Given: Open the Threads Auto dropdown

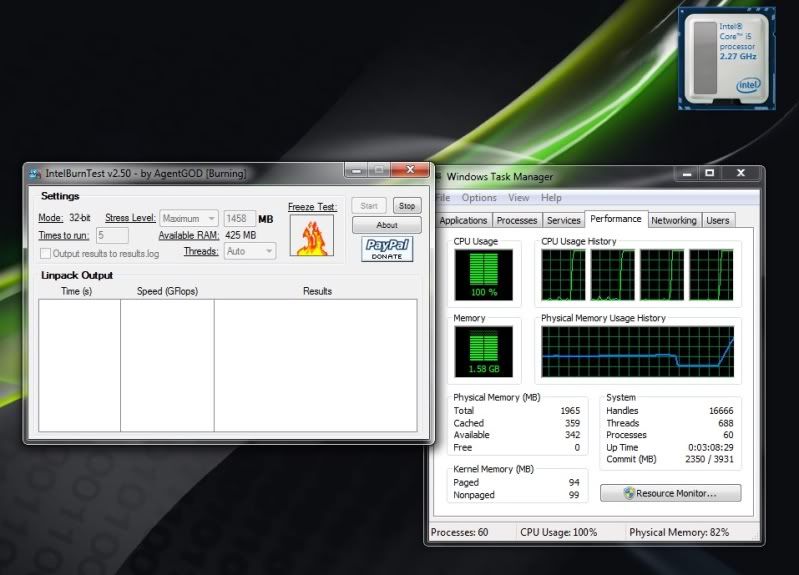Looking at the screenshot, I should point(250,251).
